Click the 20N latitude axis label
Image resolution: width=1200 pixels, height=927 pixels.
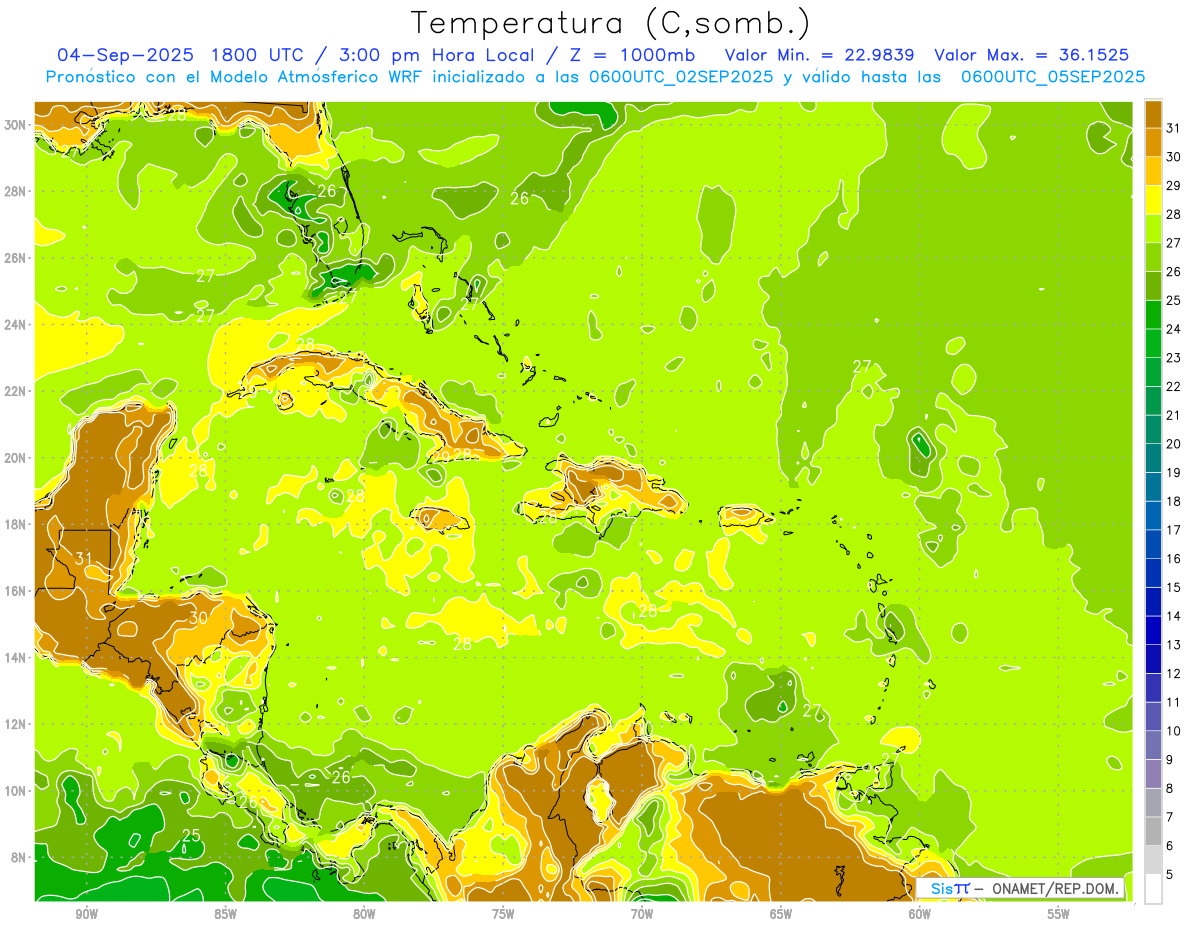pyautogui.click(x=15, y=457)
